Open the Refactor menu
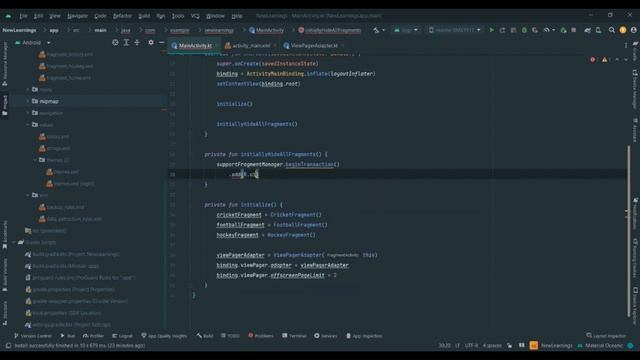The width and height of the screenshot is (640, 360). click(122, 16)
